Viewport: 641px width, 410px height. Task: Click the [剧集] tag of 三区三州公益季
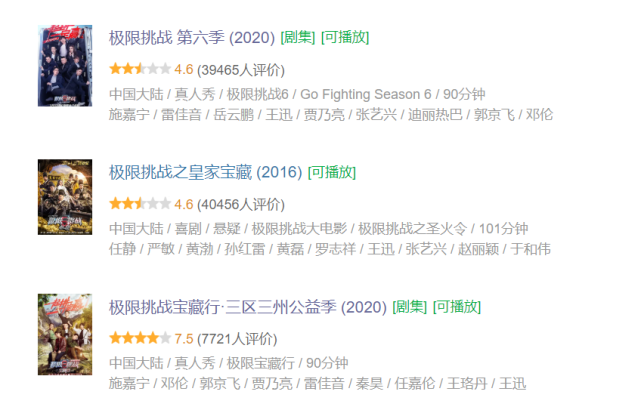pos(410,307)
